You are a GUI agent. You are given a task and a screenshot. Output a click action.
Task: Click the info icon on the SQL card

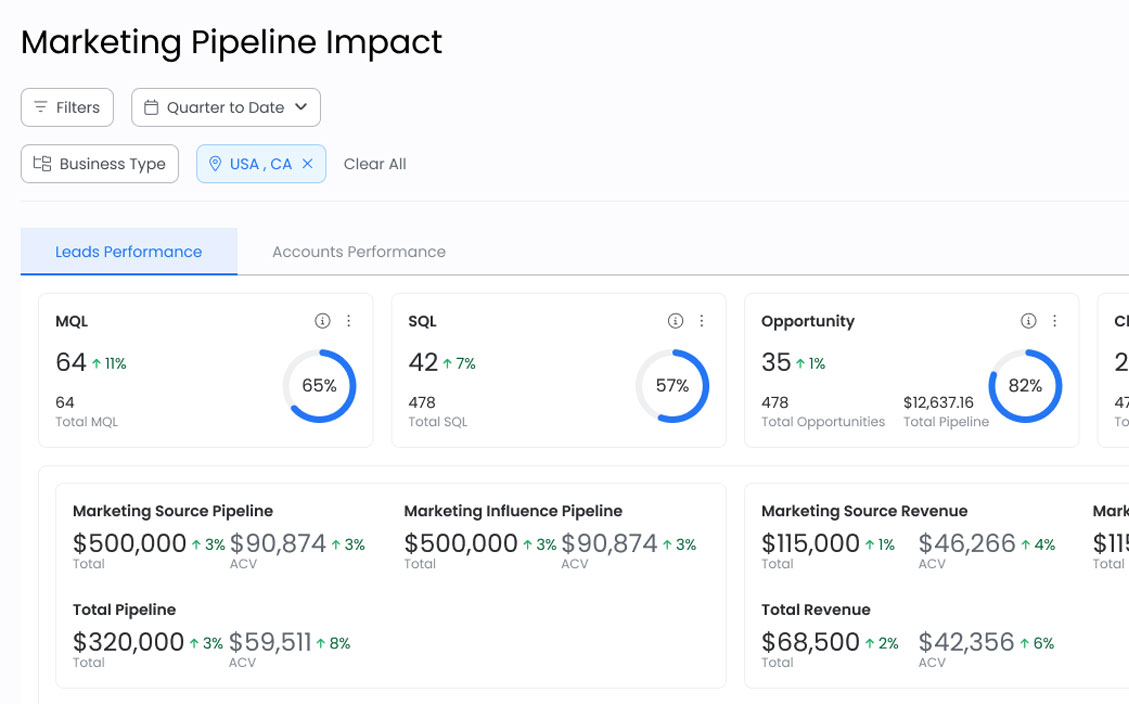point(675,321)
